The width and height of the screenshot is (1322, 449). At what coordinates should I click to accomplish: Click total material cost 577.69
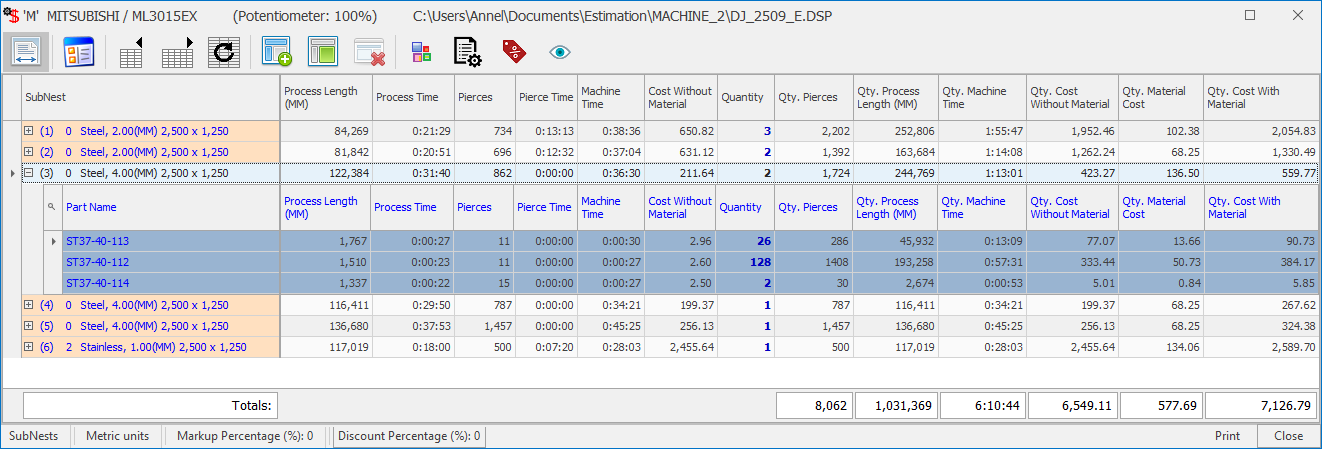1161,406
